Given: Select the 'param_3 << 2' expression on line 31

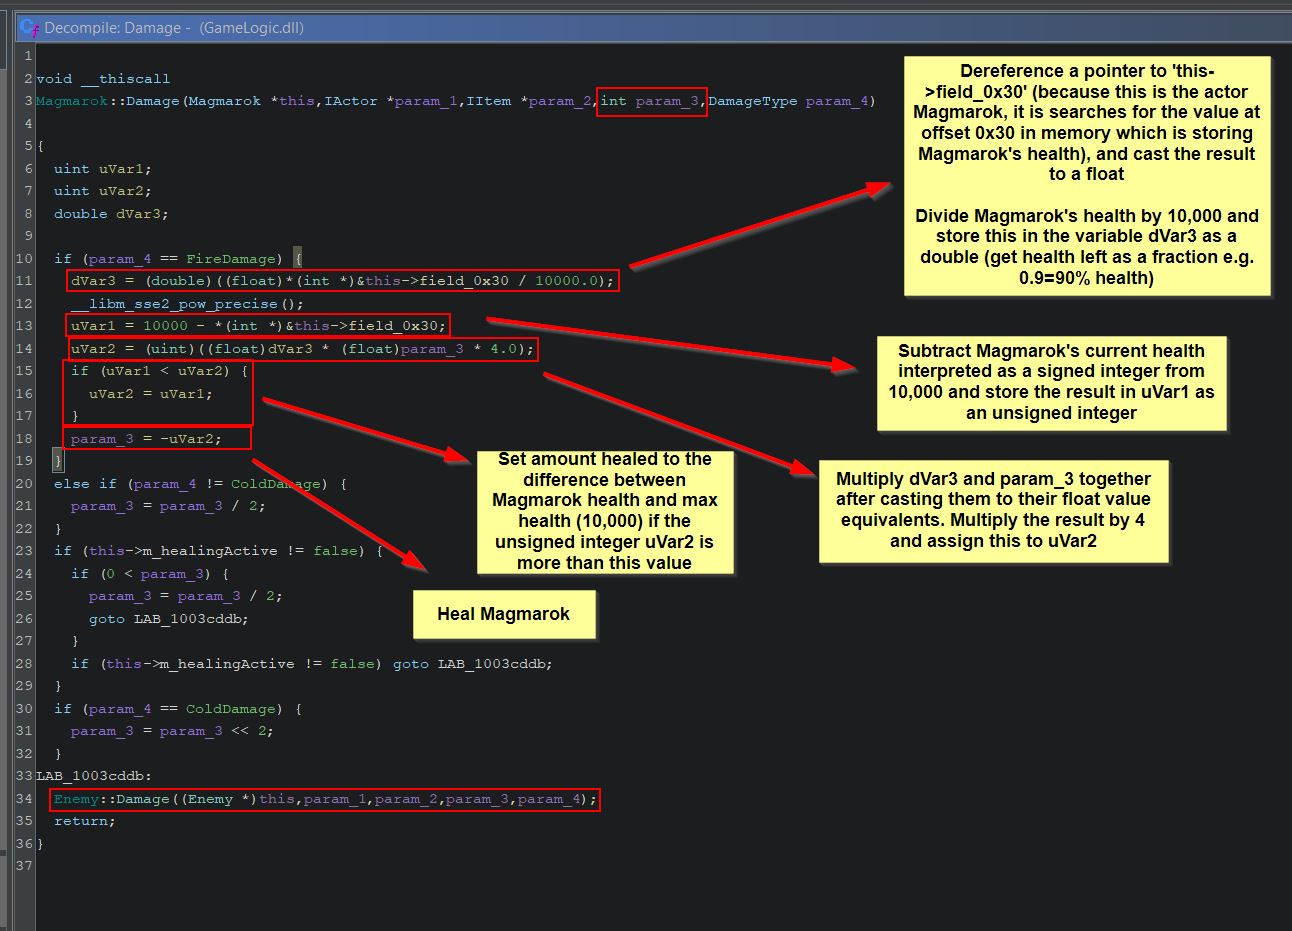Looking at the screenshot, I should (x=212, y=731).
